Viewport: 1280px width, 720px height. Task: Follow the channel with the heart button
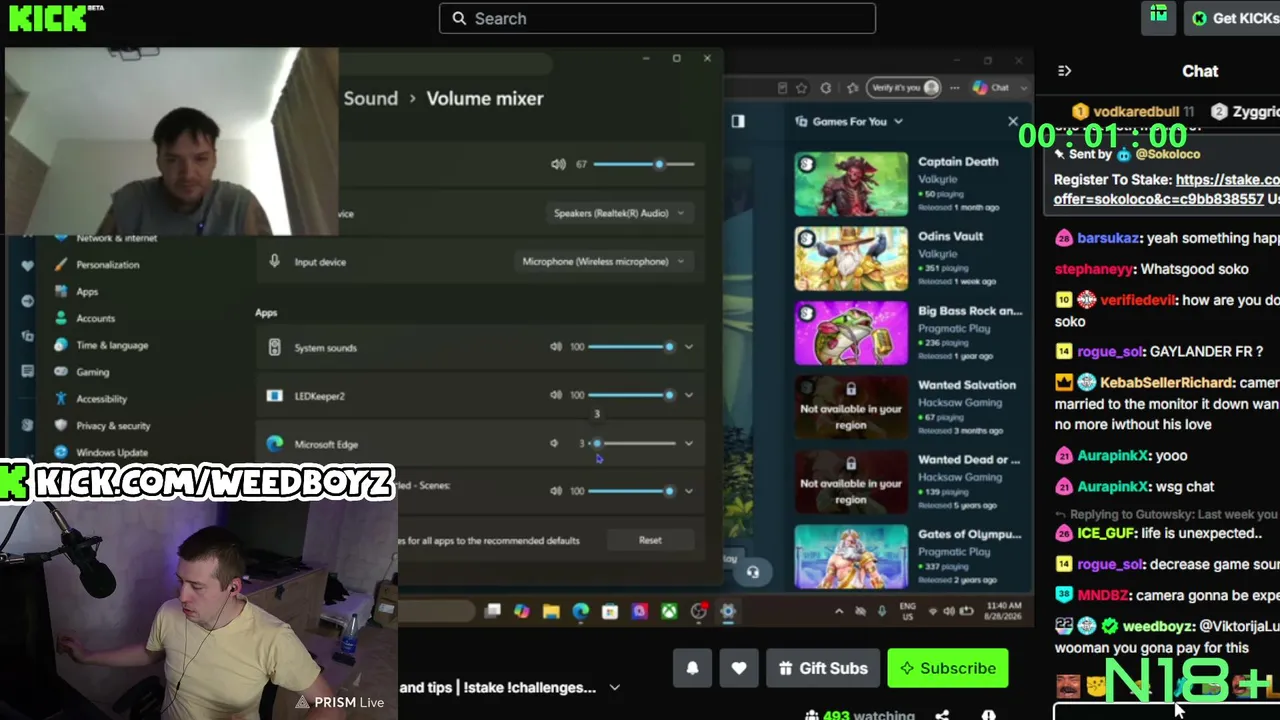coord(739,668)
